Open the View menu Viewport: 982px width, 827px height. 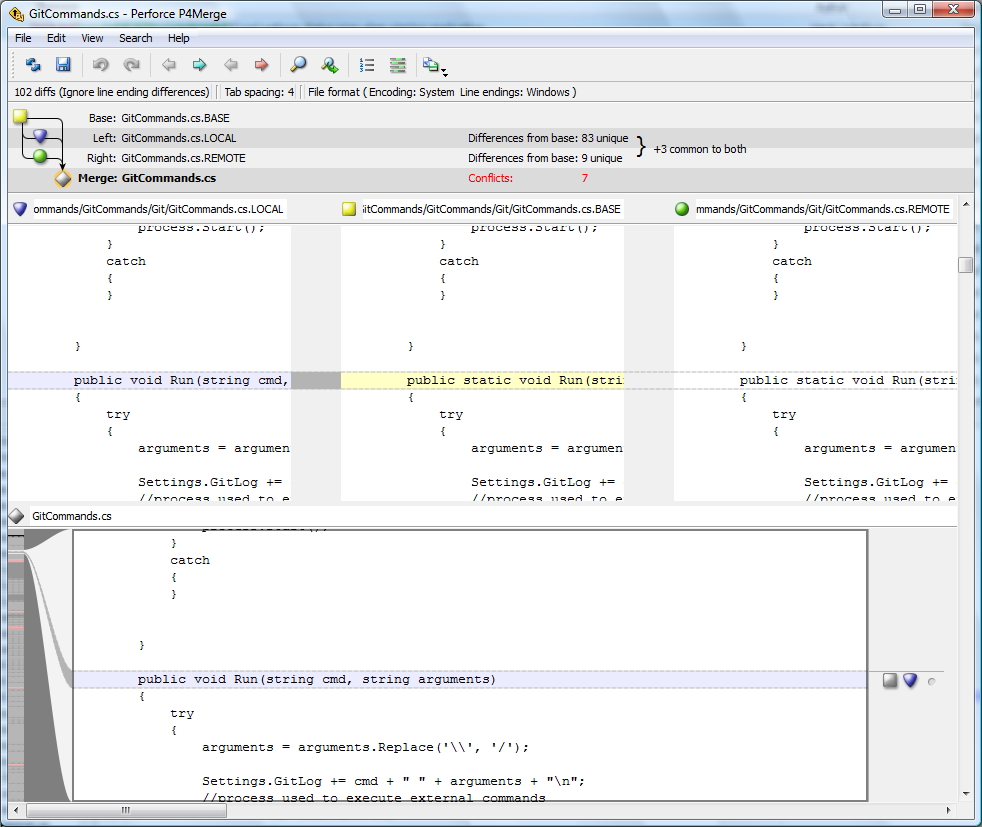[x=92, y=38]
